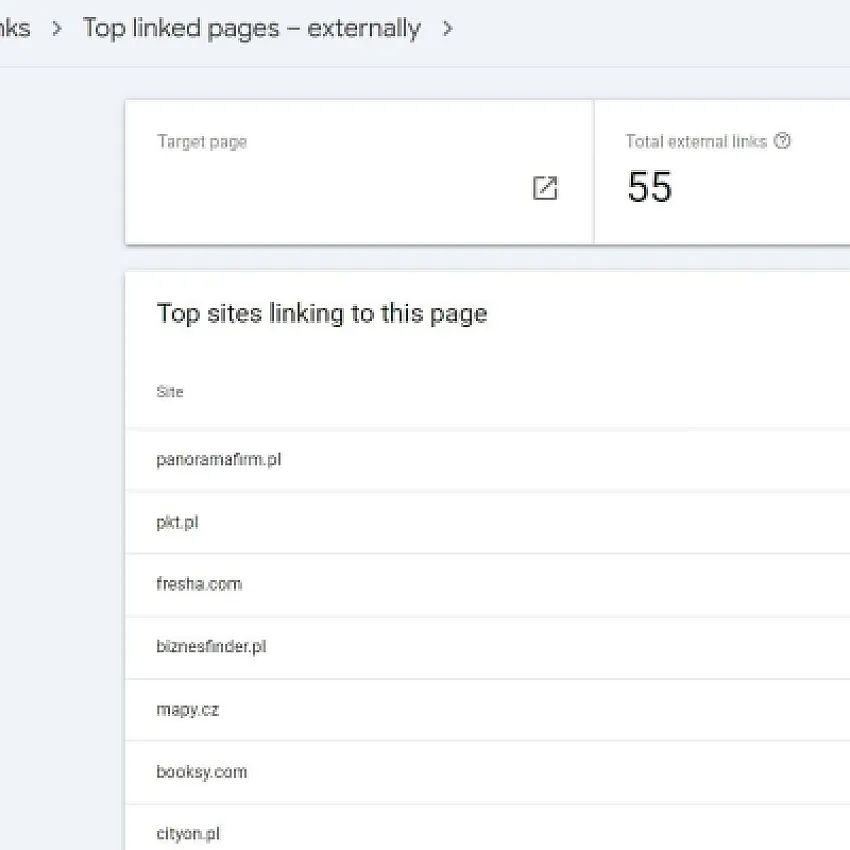Select mapy.cz linking site
Image resolution: width=850 pixels, height=850 pixels.
(487, 710)
